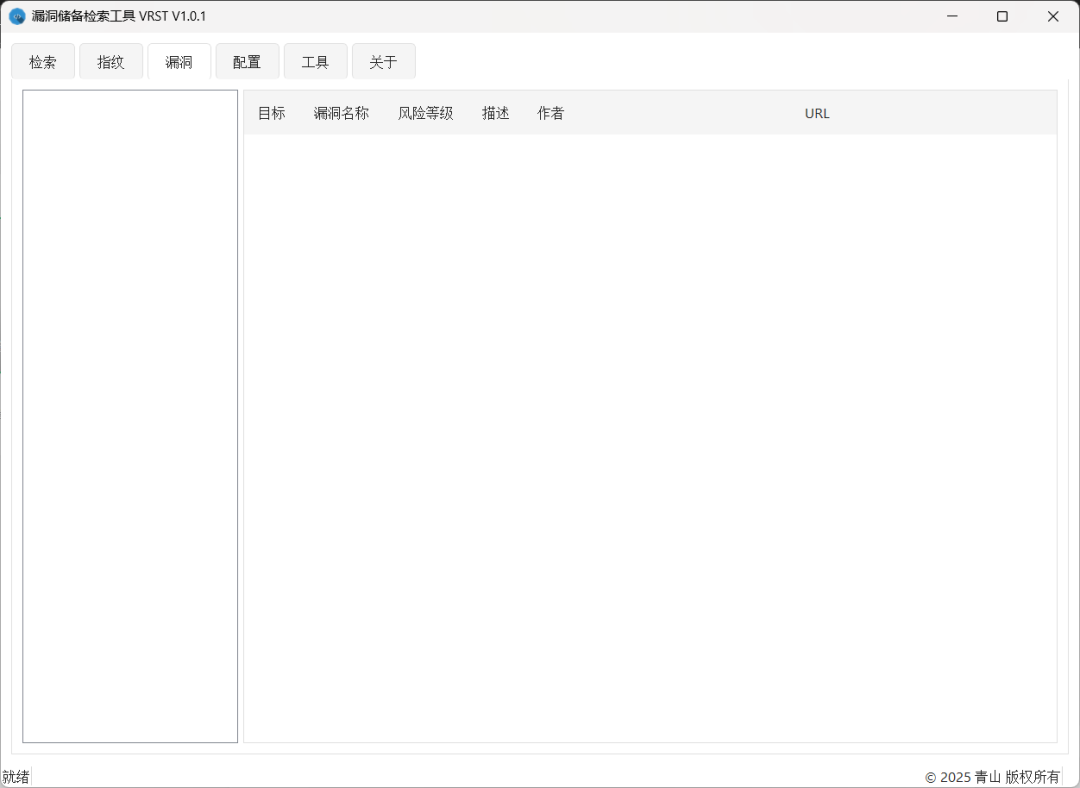The width and height of the screenshot is (1080, 788).
Task: Click the VRST app icon in title bar
Action: (x=17, y=17)
